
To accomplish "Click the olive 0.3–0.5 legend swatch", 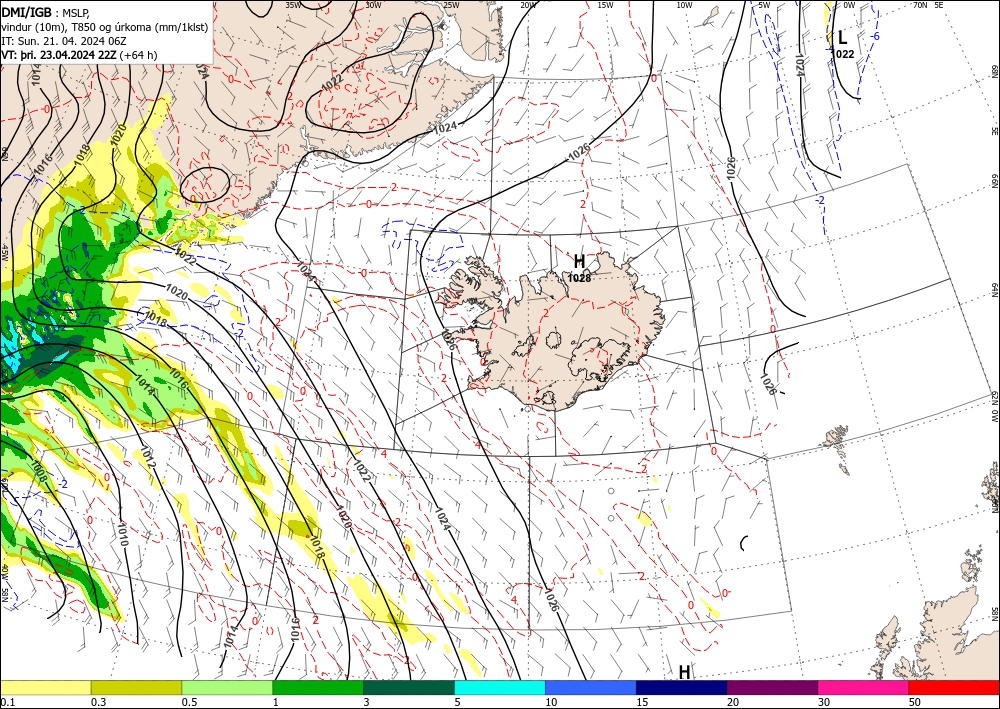I will pyautogui.click(x=136, y=687).
